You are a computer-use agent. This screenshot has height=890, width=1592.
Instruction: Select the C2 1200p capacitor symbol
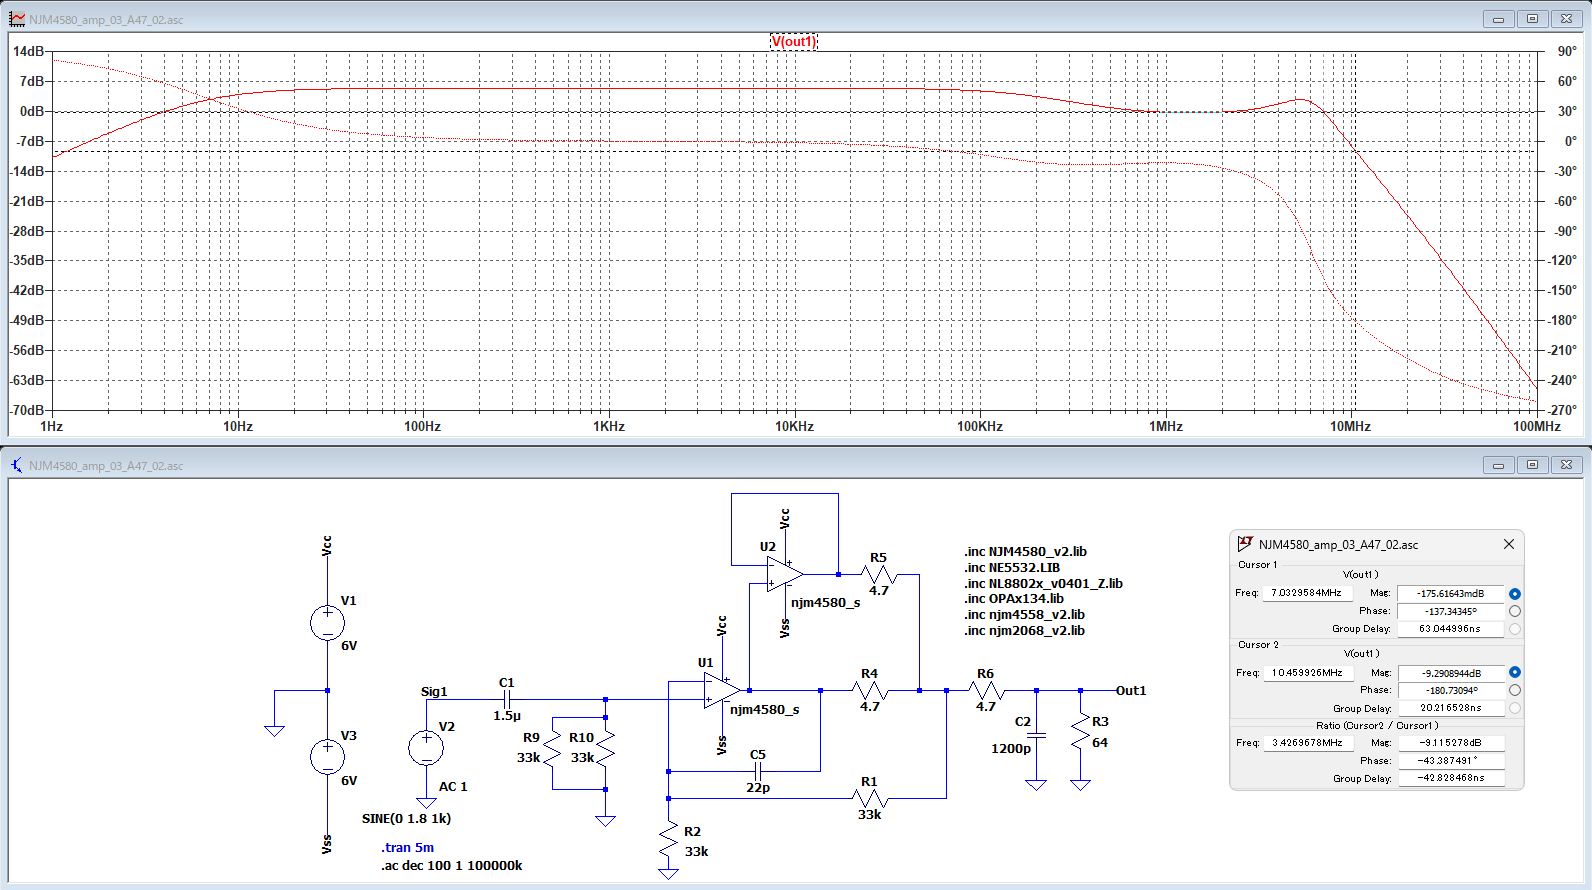click(x=1036, y=735)
